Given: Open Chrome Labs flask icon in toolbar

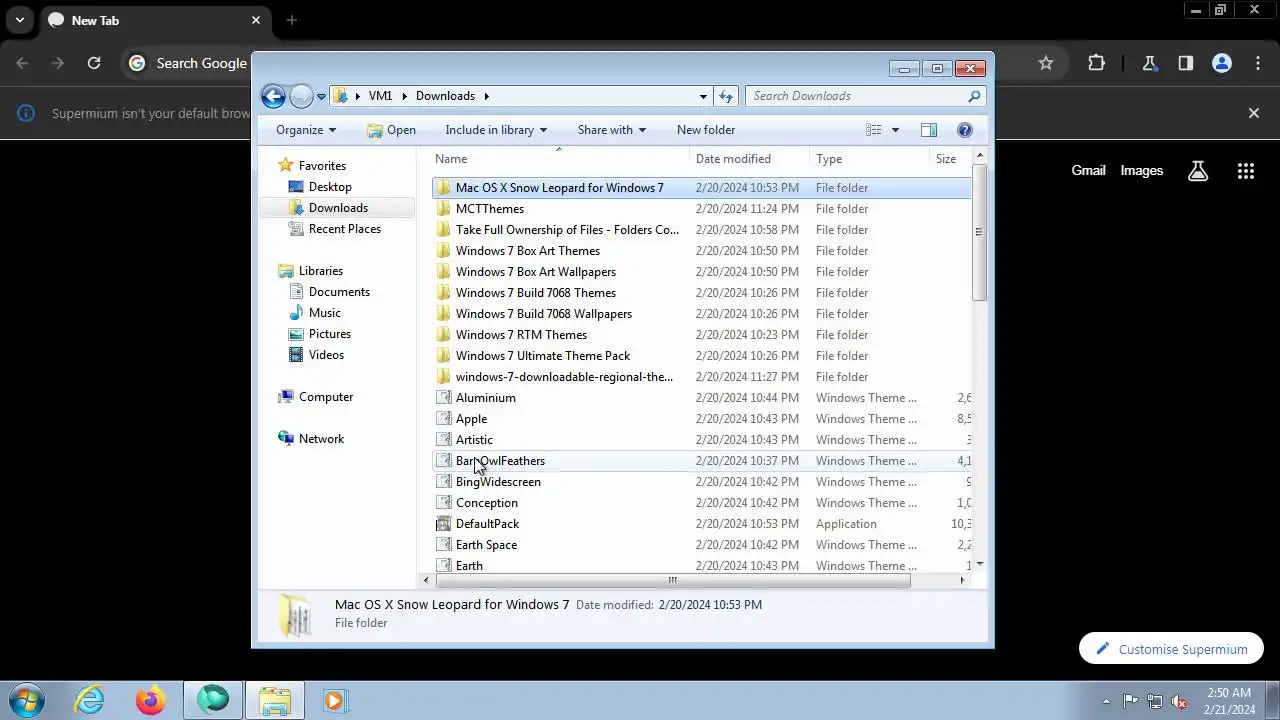Looking at the screenshot, I should 1149,63.
